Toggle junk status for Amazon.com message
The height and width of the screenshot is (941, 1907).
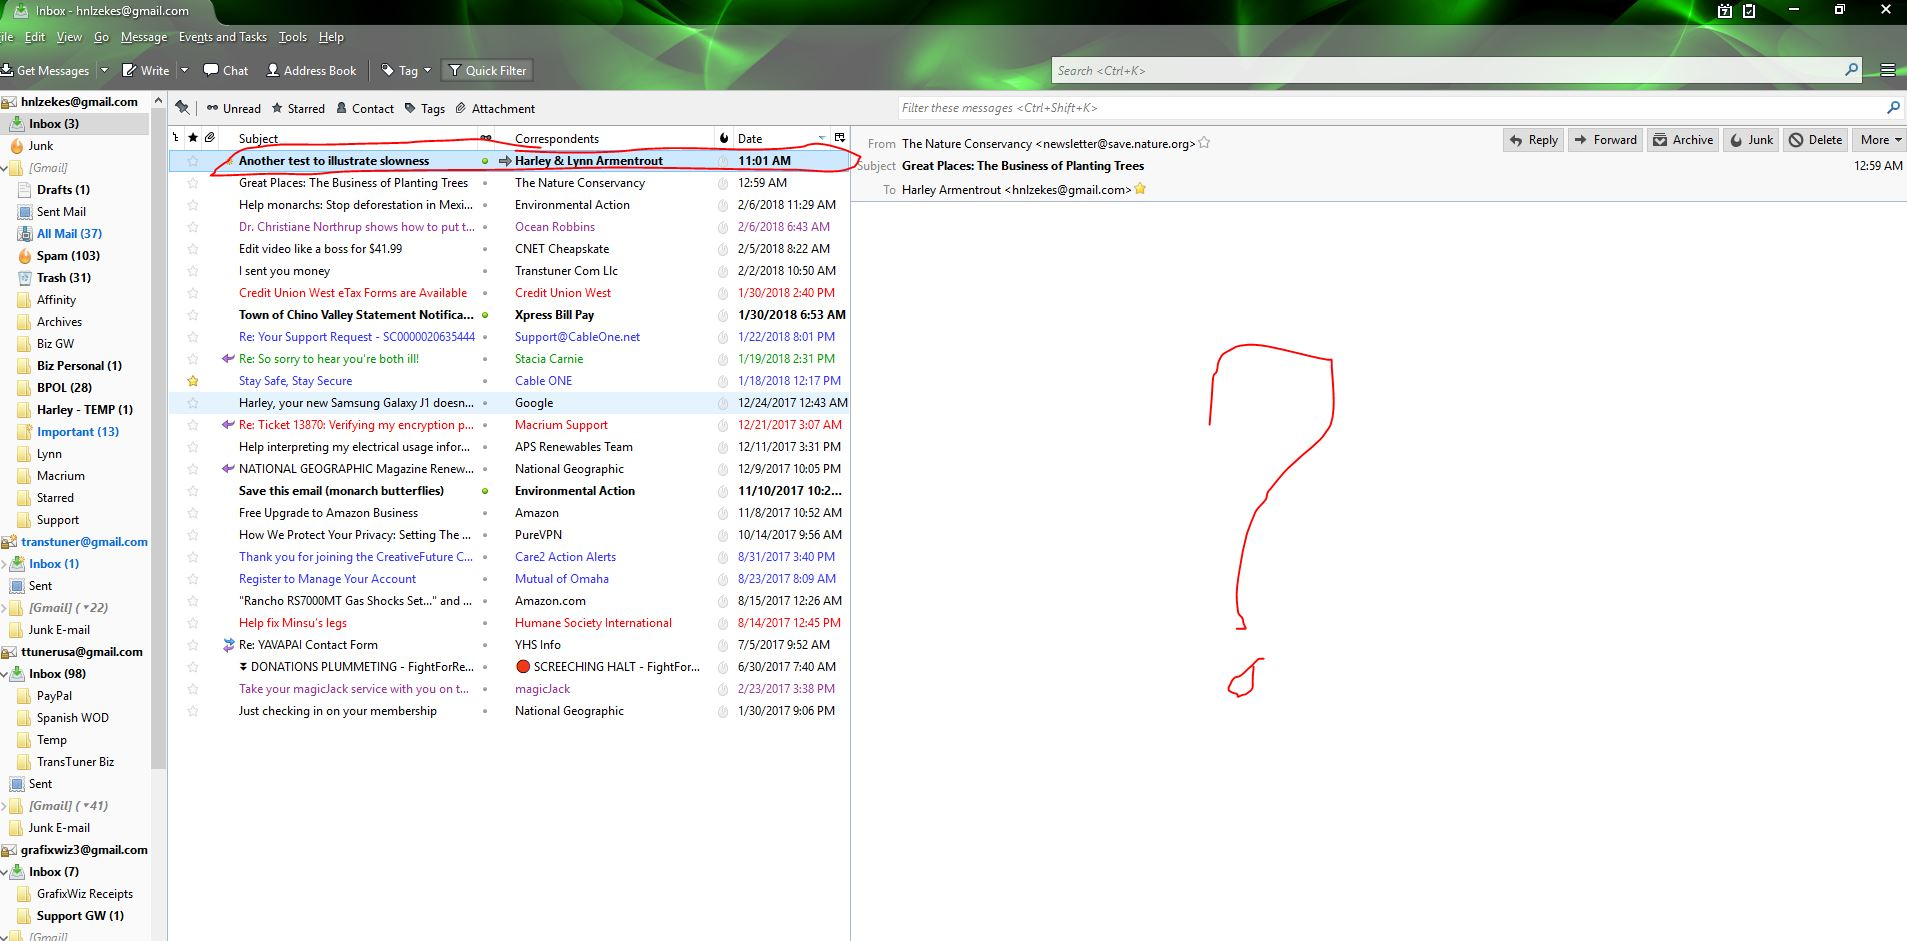724,601
